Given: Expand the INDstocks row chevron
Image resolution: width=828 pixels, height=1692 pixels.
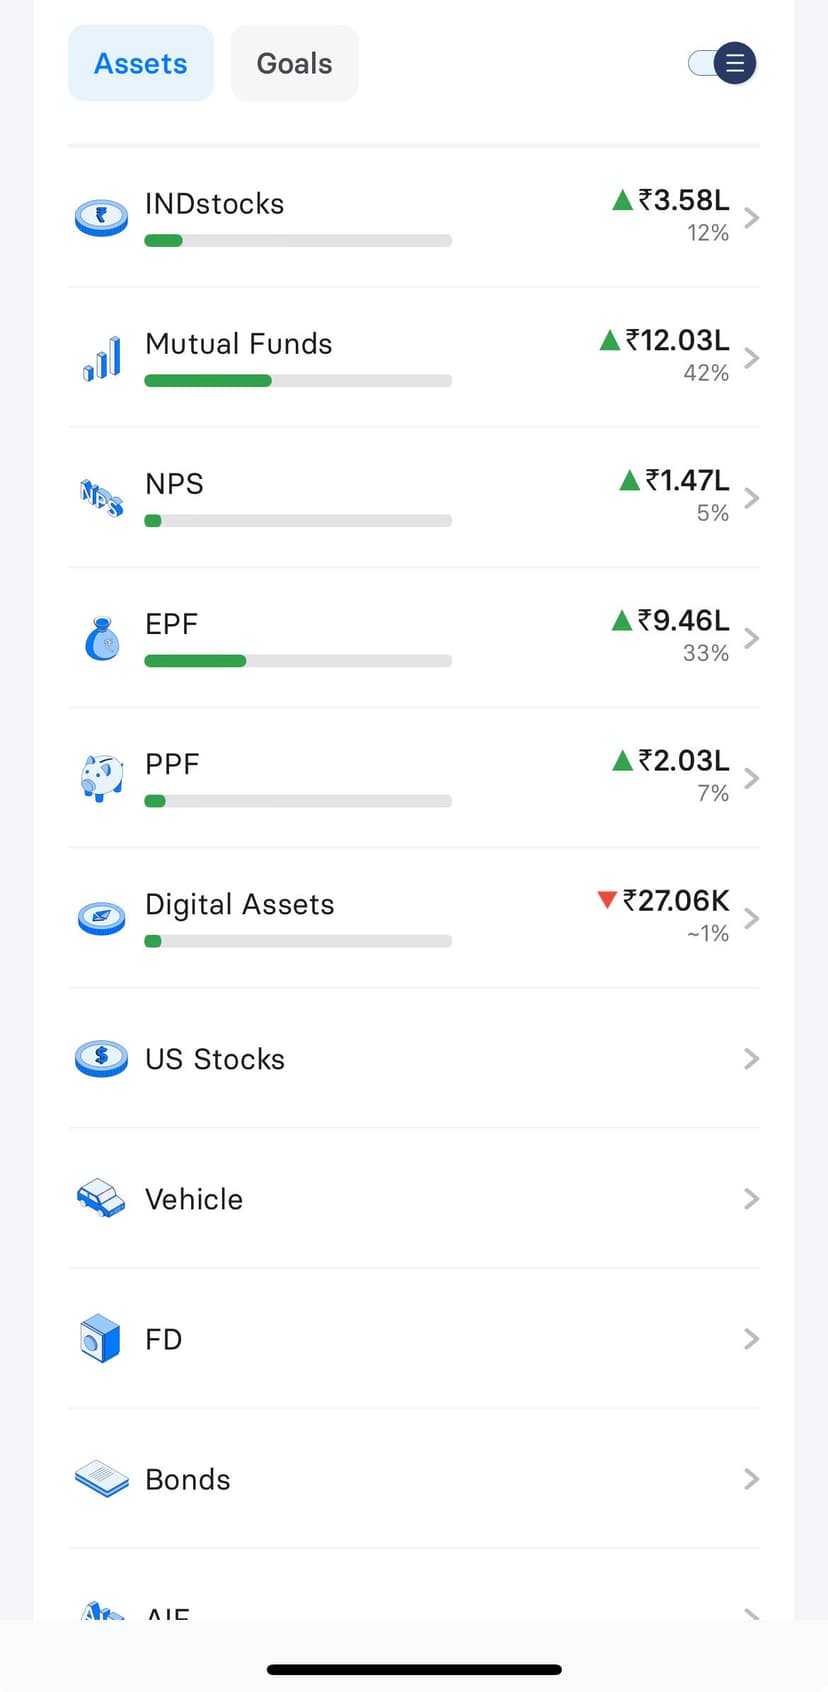Looking at the screenshot, I should click(752, 218).
